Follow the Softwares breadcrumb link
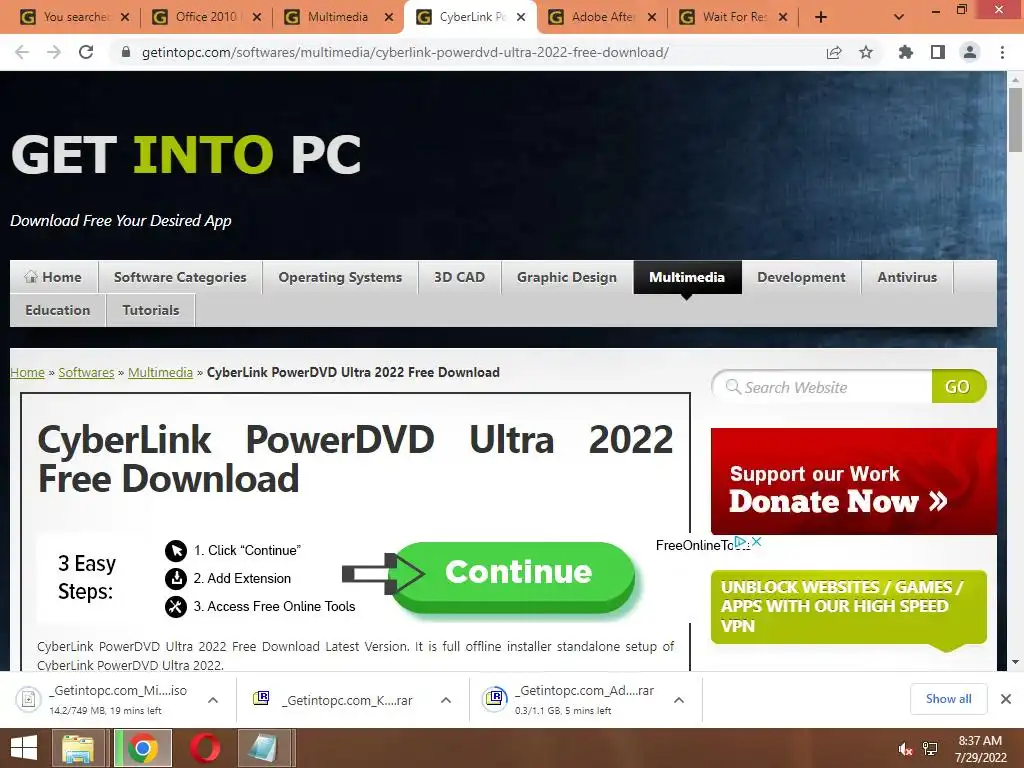The width and height of the screenshot is (1024, 768). [x=86, y=372]
